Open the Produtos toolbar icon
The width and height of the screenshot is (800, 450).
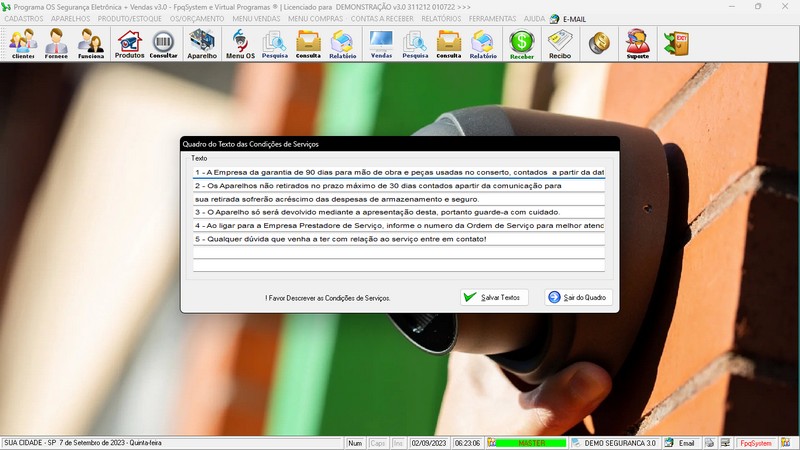tap(129, 44)
